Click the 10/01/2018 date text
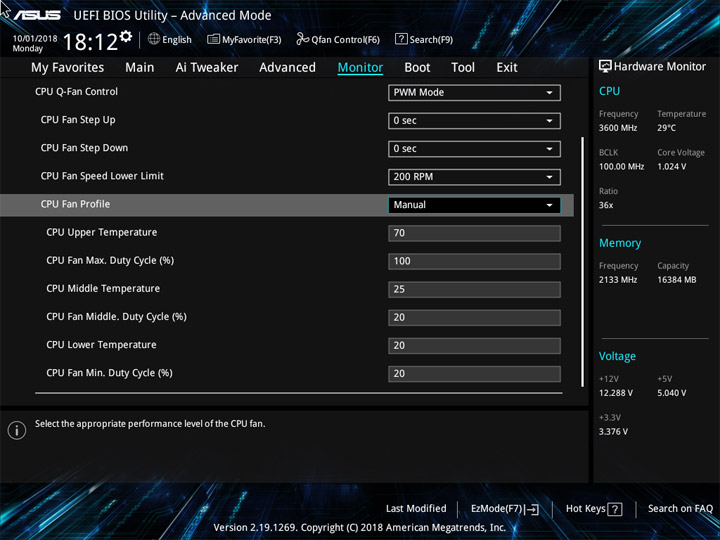This screenshot has width=720, height=540. pos(35,39)
